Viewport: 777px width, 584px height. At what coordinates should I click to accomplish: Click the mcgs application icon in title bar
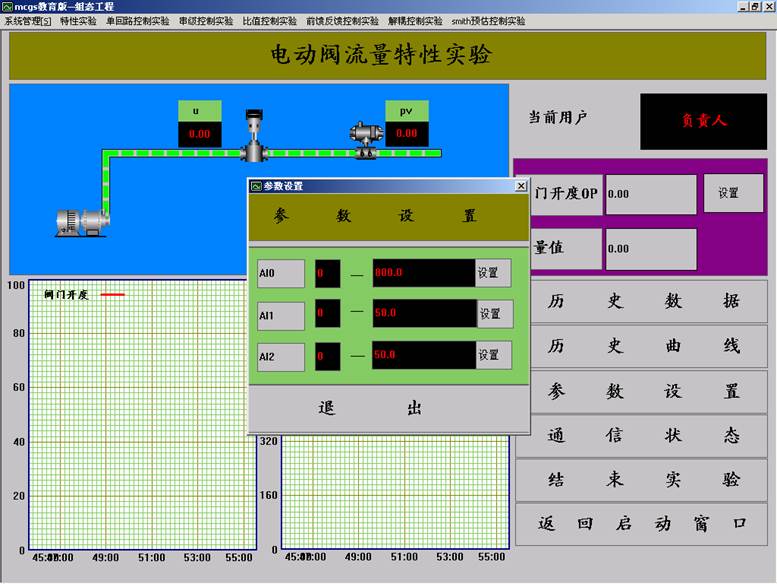point(7,6)
